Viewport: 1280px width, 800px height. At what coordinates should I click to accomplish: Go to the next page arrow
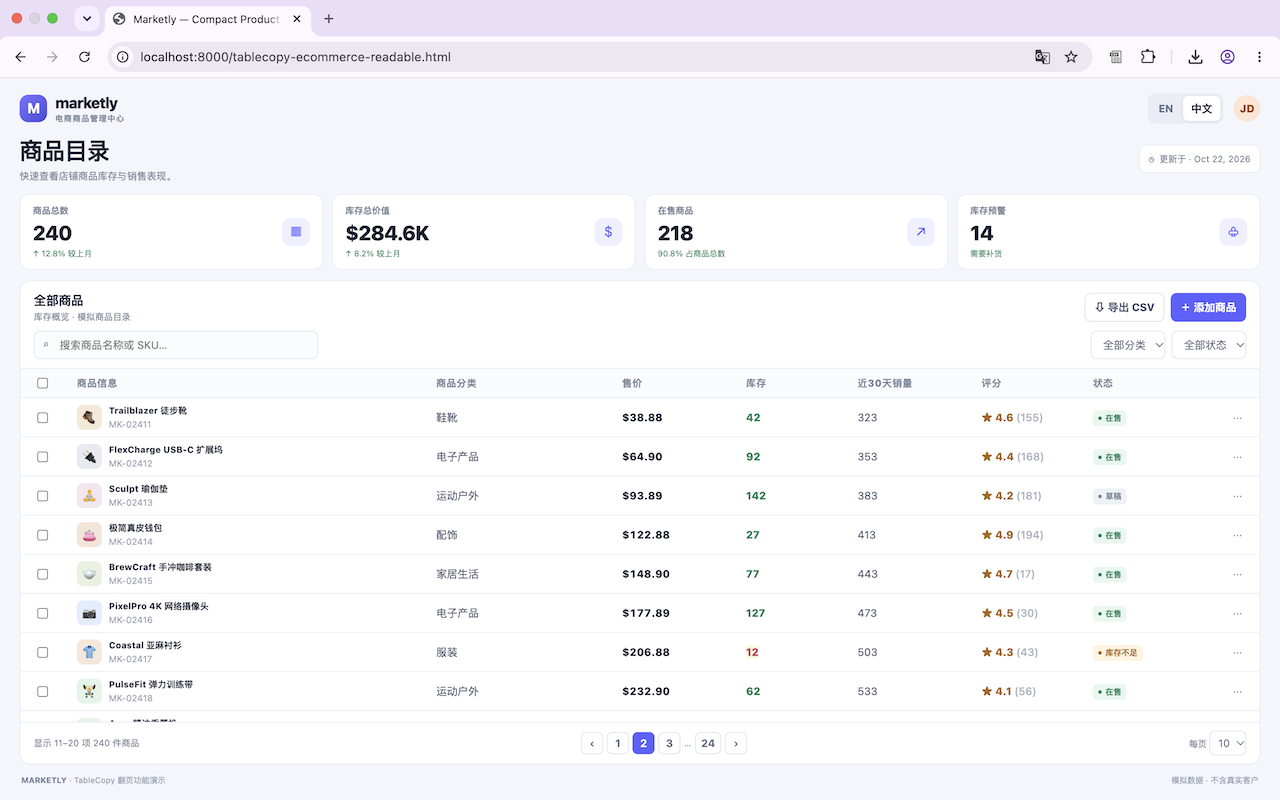[x=736, y=743]
